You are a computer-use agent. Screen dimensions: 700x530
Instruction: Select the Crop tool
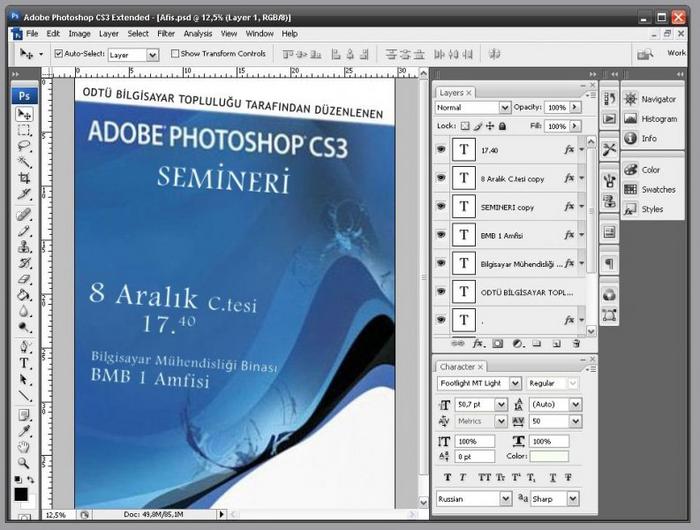coord(24,178)
